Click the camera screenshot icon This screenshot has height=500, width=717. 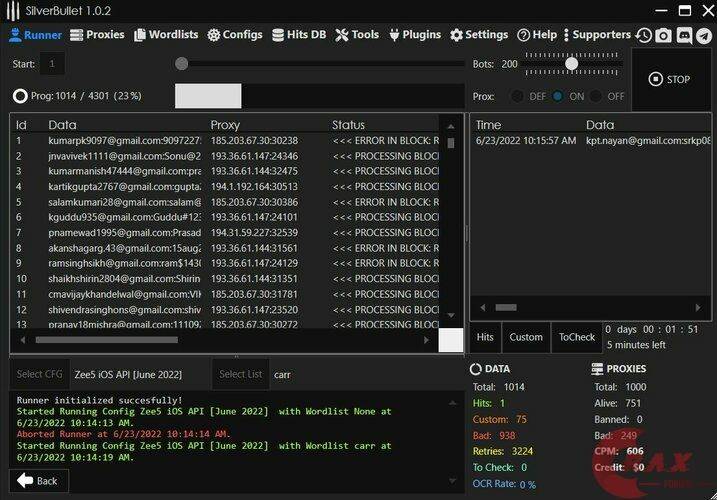point(663,35)
